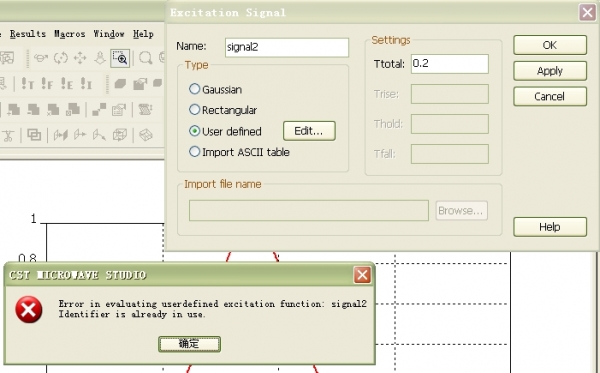Select the pan view four-arrow tool

coord(80,58)
